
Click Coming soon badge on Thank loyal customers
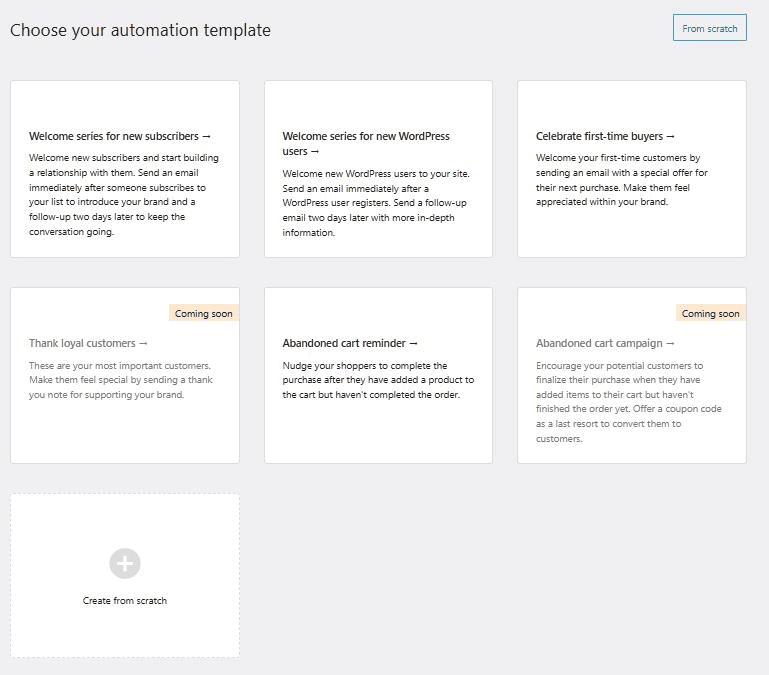point(204,313)
